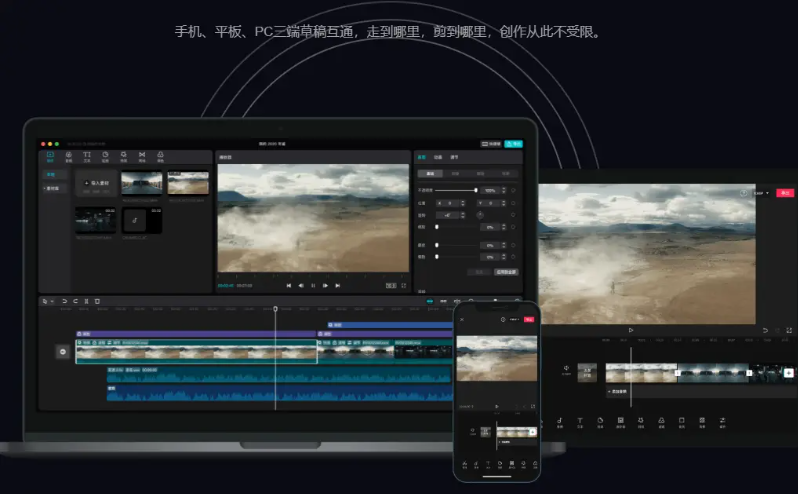
Task: Click the opacity value stepper arrows
Action: coord(502,189)
